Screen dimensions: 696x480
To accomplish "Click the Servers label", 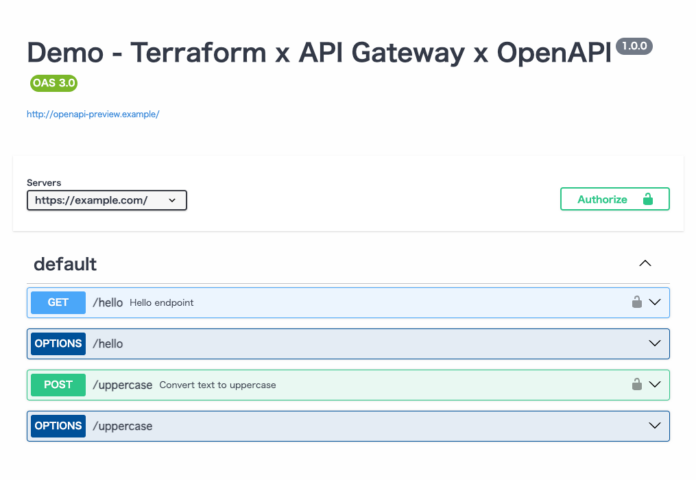I will 44,182.
